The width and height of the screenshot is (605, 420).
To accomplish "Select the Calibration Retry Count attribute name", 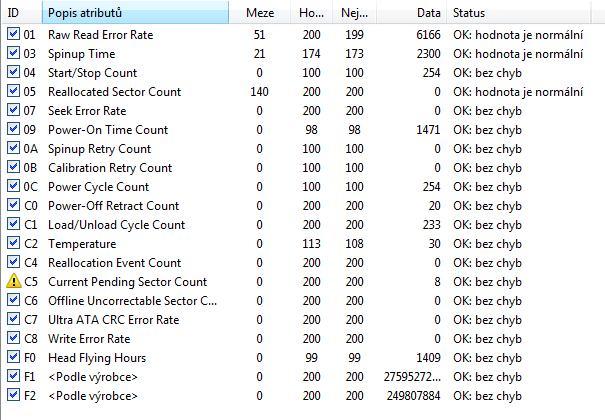I will pyautogui.click(x=110, y=168).
